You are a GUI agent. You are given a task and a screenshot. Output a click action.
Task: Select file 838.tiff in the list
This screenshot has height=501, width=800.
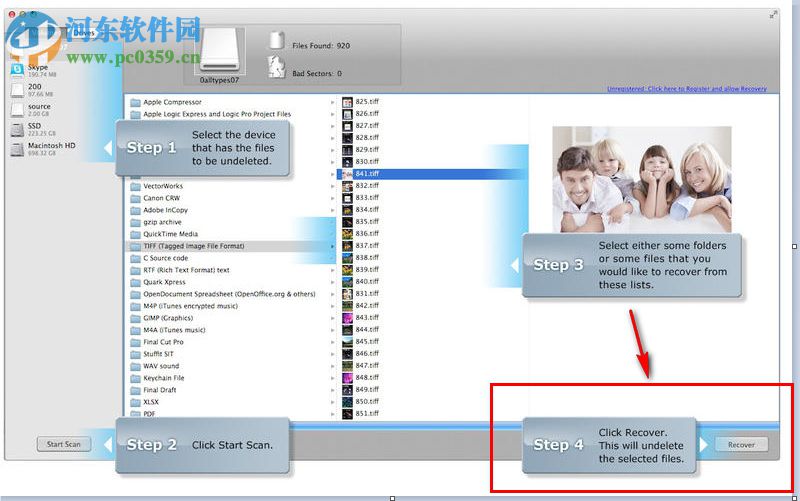pos(367,258)
